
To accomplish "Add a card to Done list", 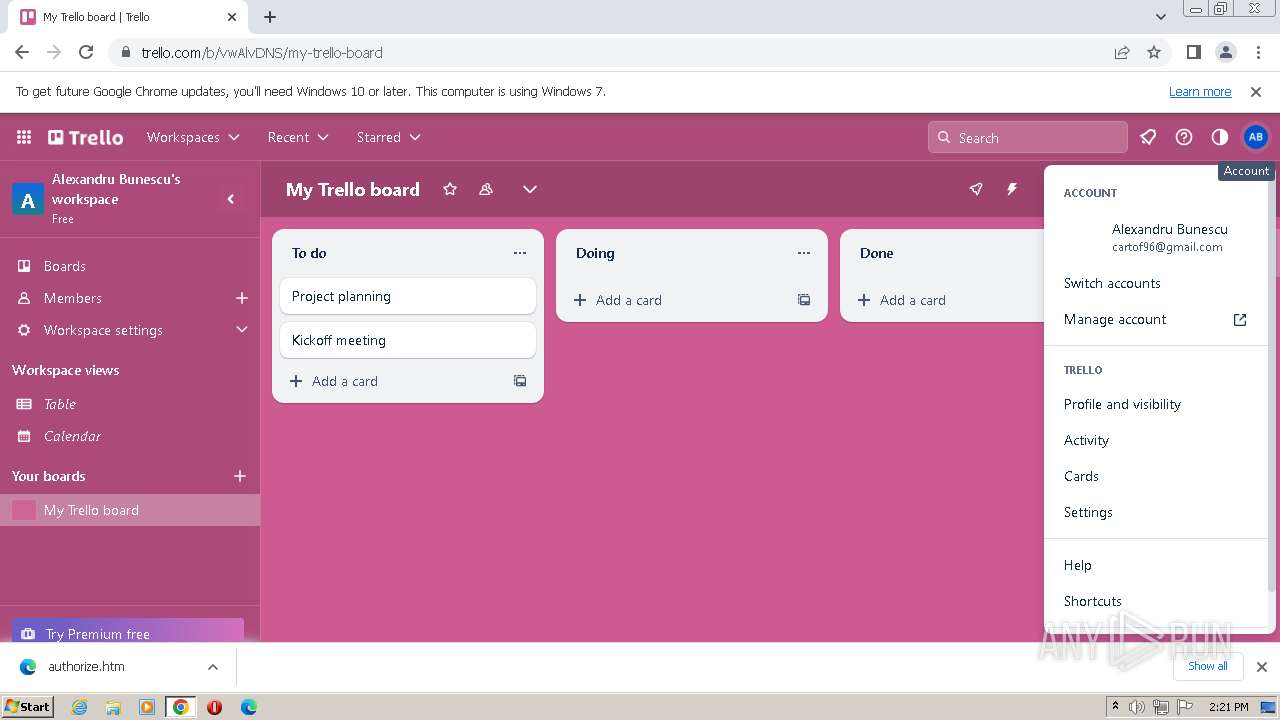I will 944,300.
